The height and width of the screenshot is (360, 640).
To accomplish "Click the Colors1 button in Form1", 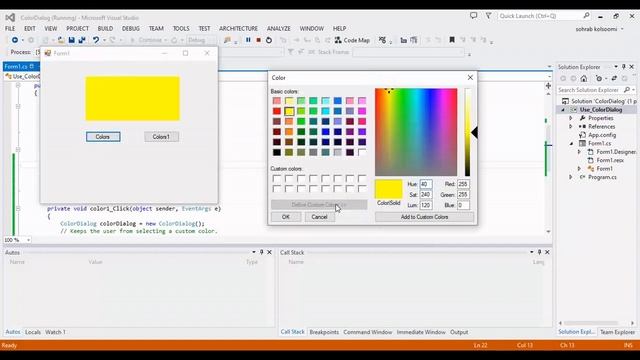I will click(161, 137).
